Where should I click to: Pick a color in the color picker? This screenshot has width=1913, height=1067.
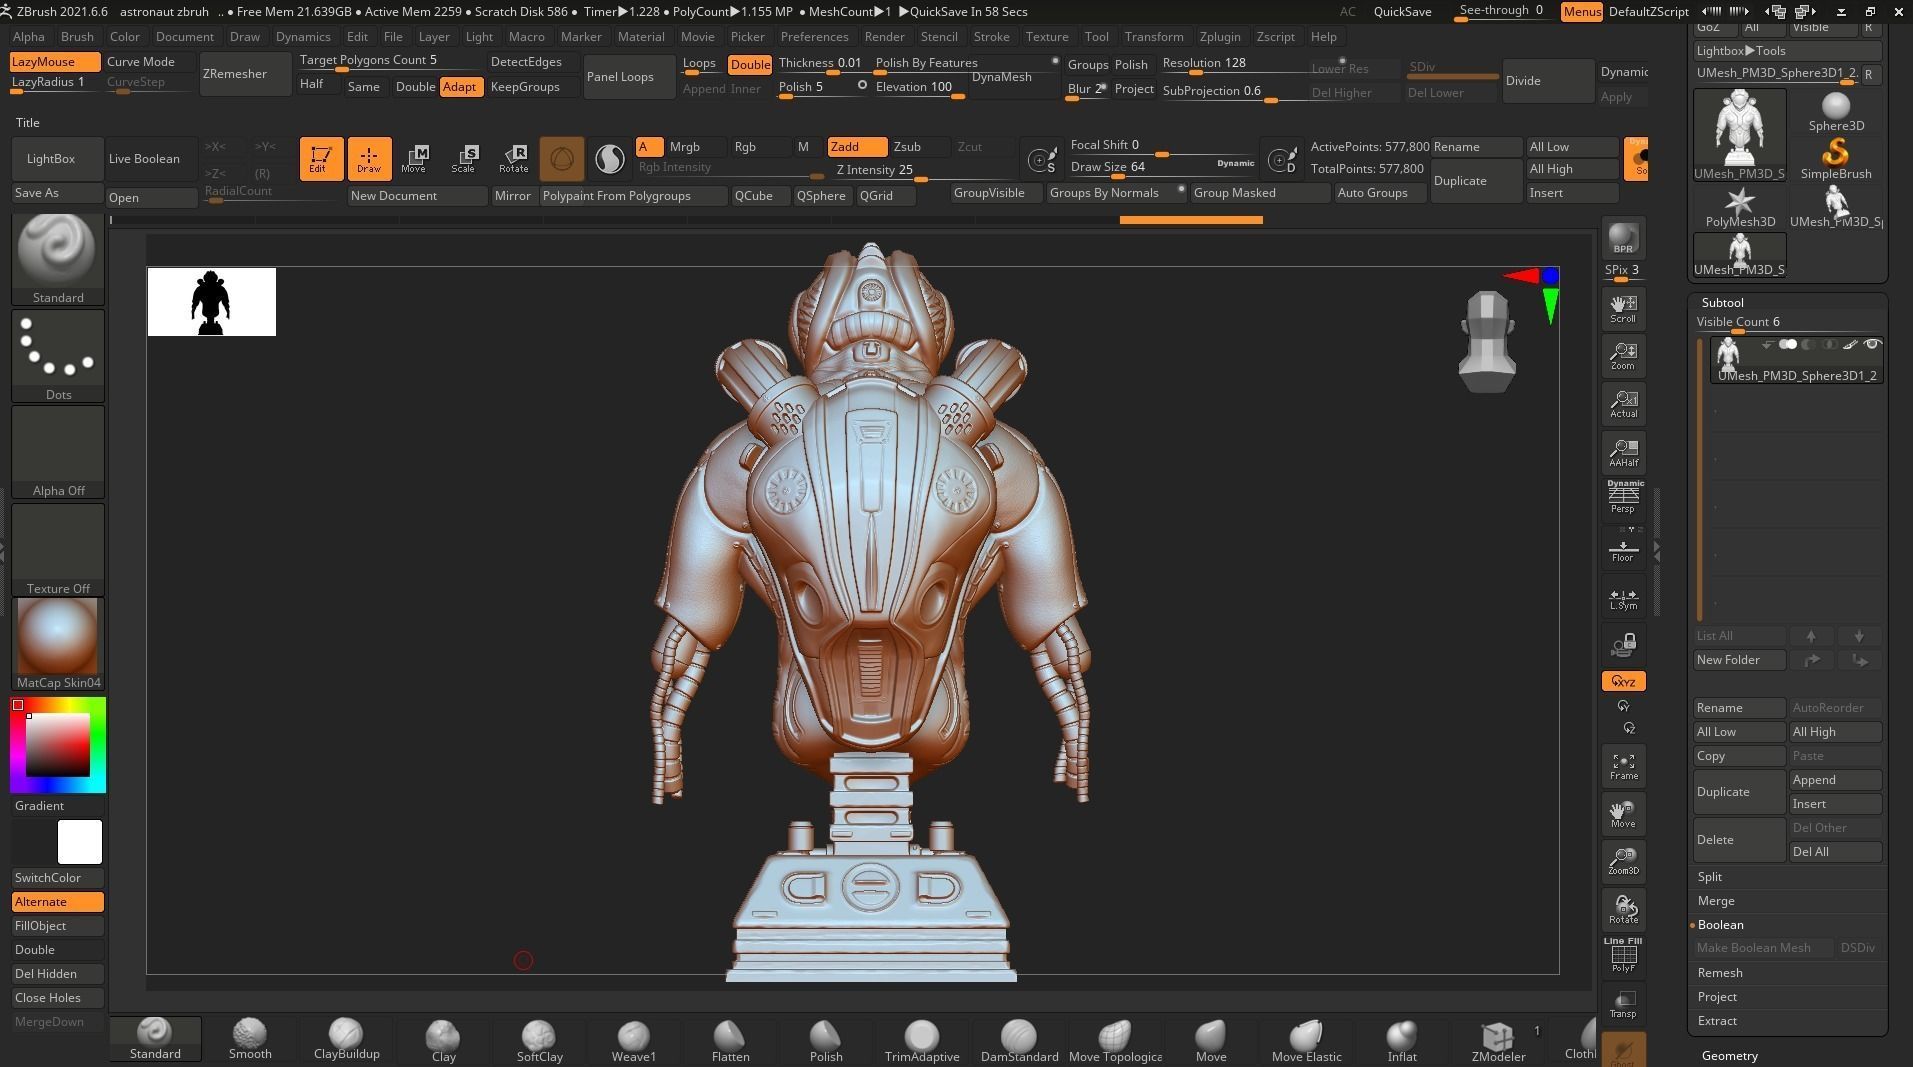pyautogui.click(x=58, y=745)
